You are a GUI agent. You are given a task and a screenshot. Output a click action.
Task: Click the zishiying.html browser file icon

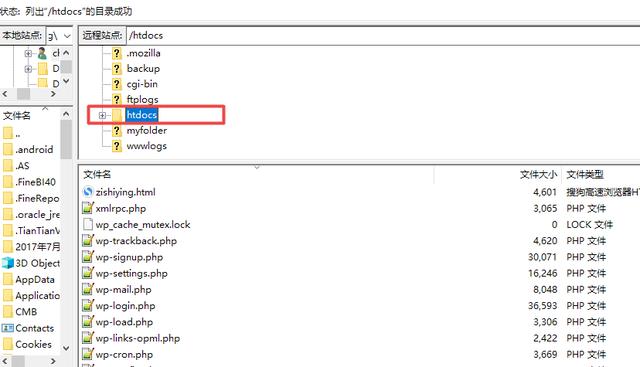tap(87, 192)
